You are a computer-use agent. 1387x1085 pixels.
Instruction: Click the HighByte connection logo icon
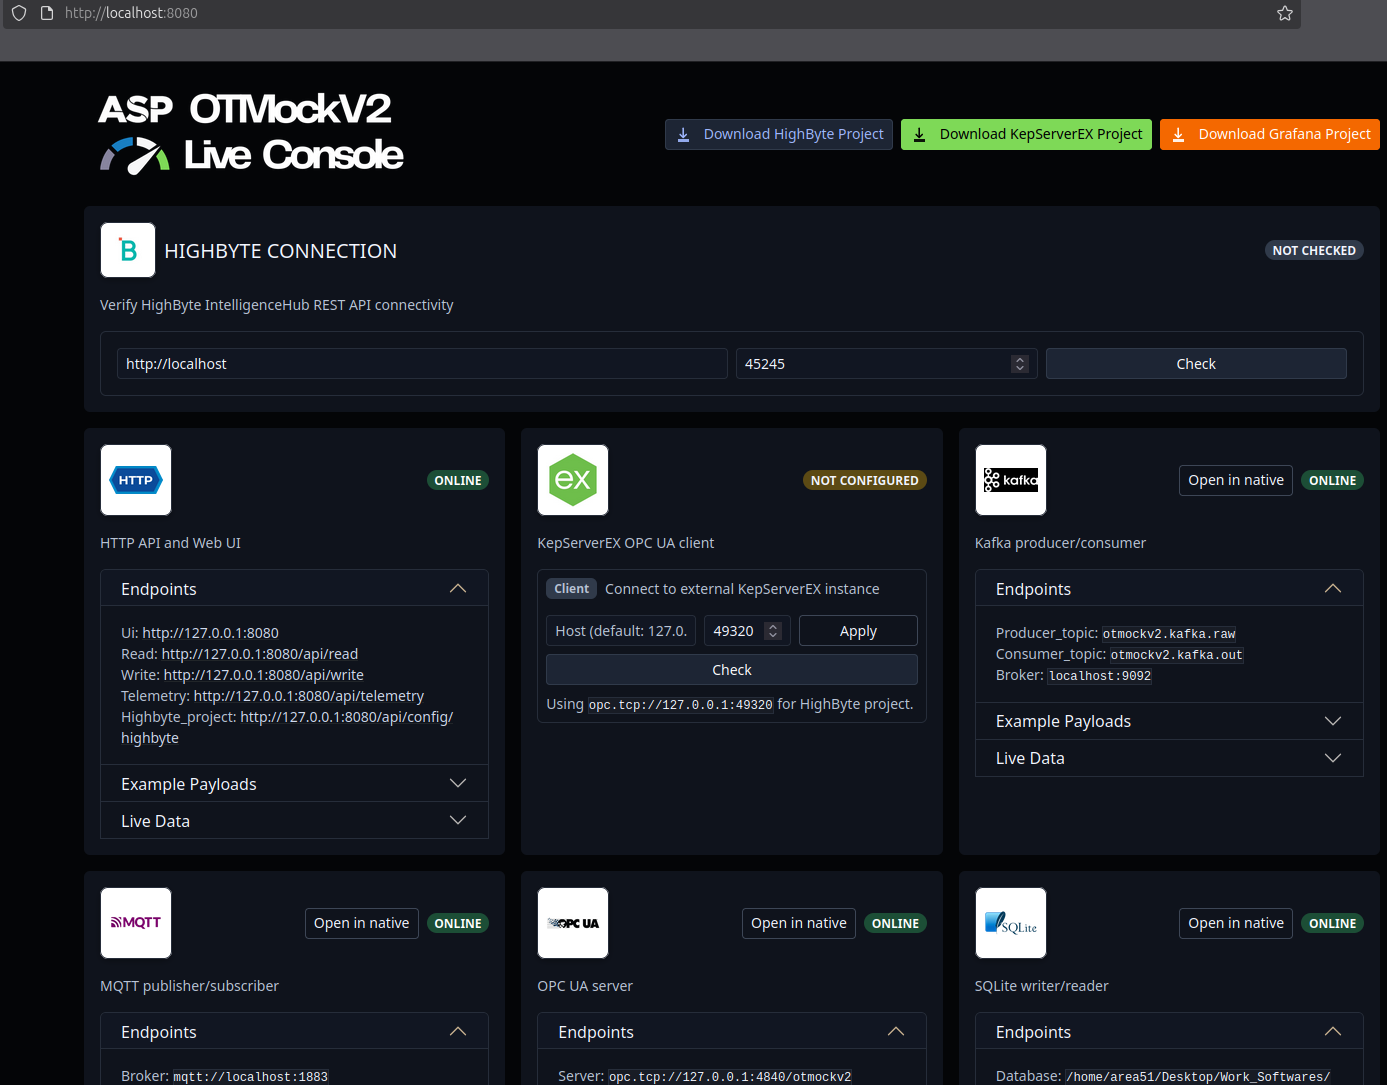click(x=127, y=249)
